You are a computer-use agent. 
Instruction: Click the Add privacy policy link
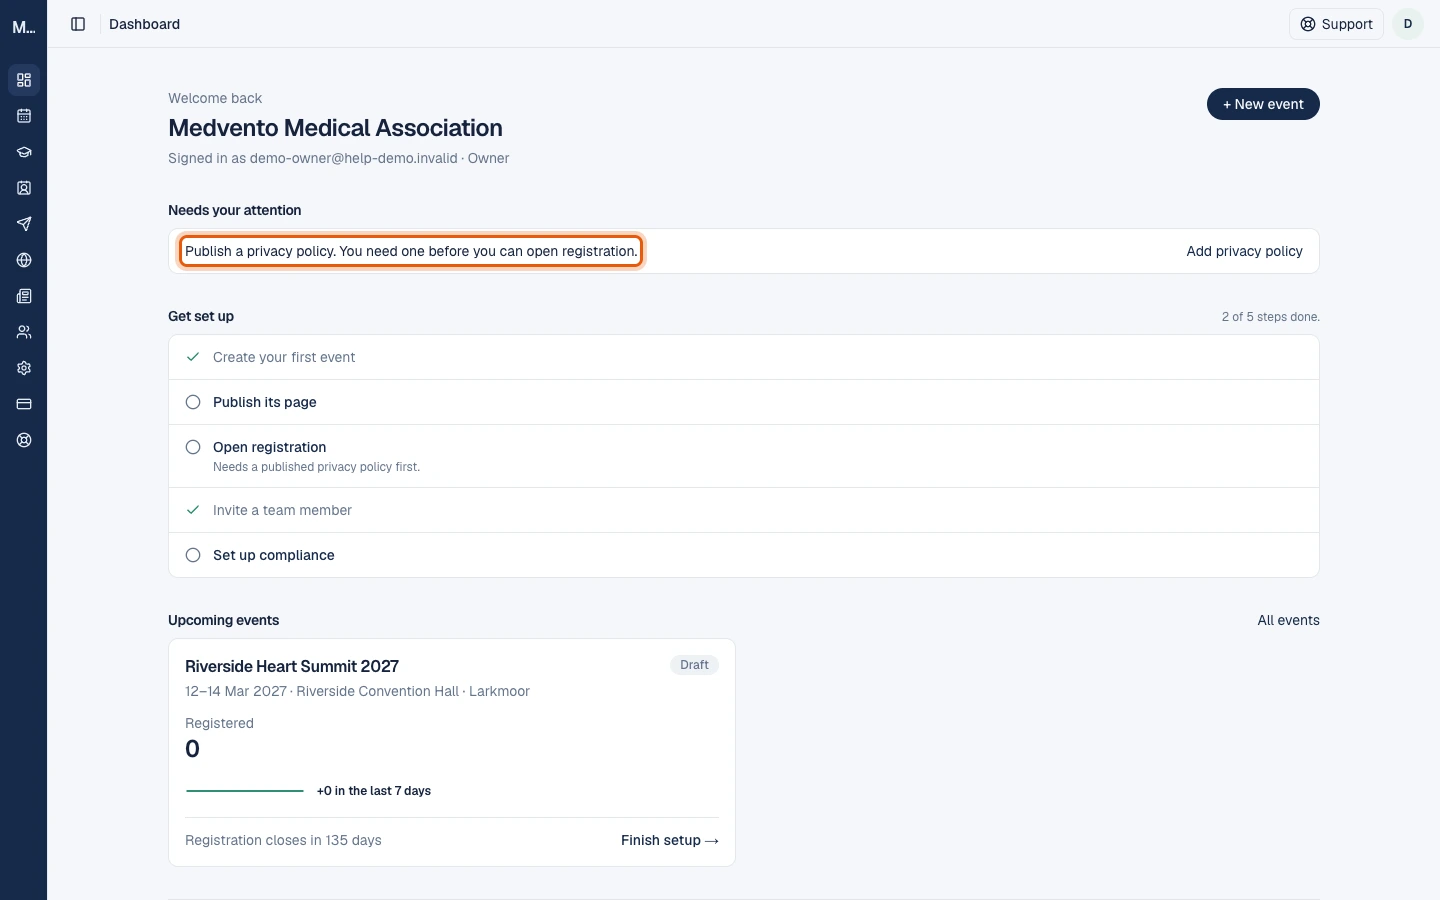tap(1244, 251)
